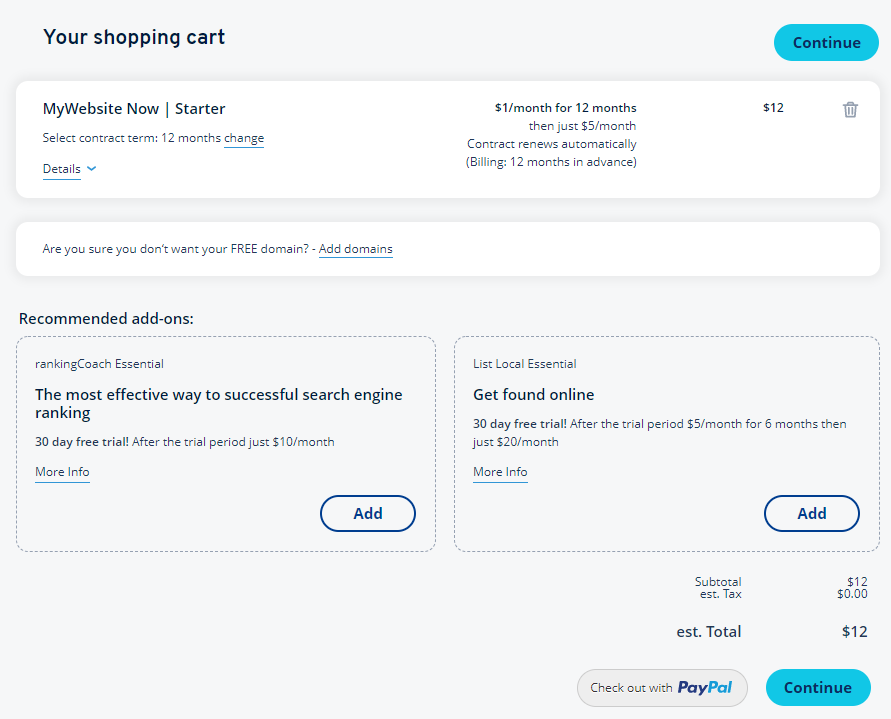Image resolution: width=891 pixels, height=719 pixels.
Task: Click the 'est. Tax' label
Action: (721, 594)
